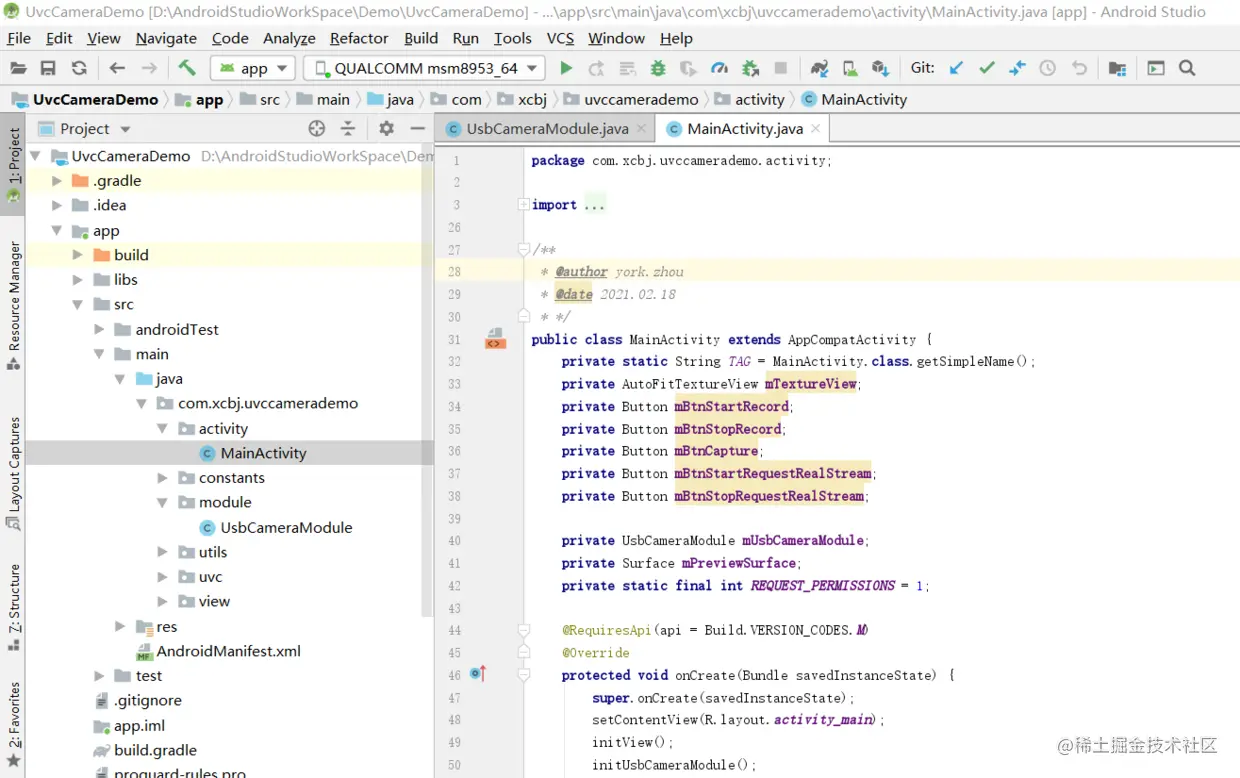Build project with the hammer icon
The image size is (1240, 778).
click(187, 68)
